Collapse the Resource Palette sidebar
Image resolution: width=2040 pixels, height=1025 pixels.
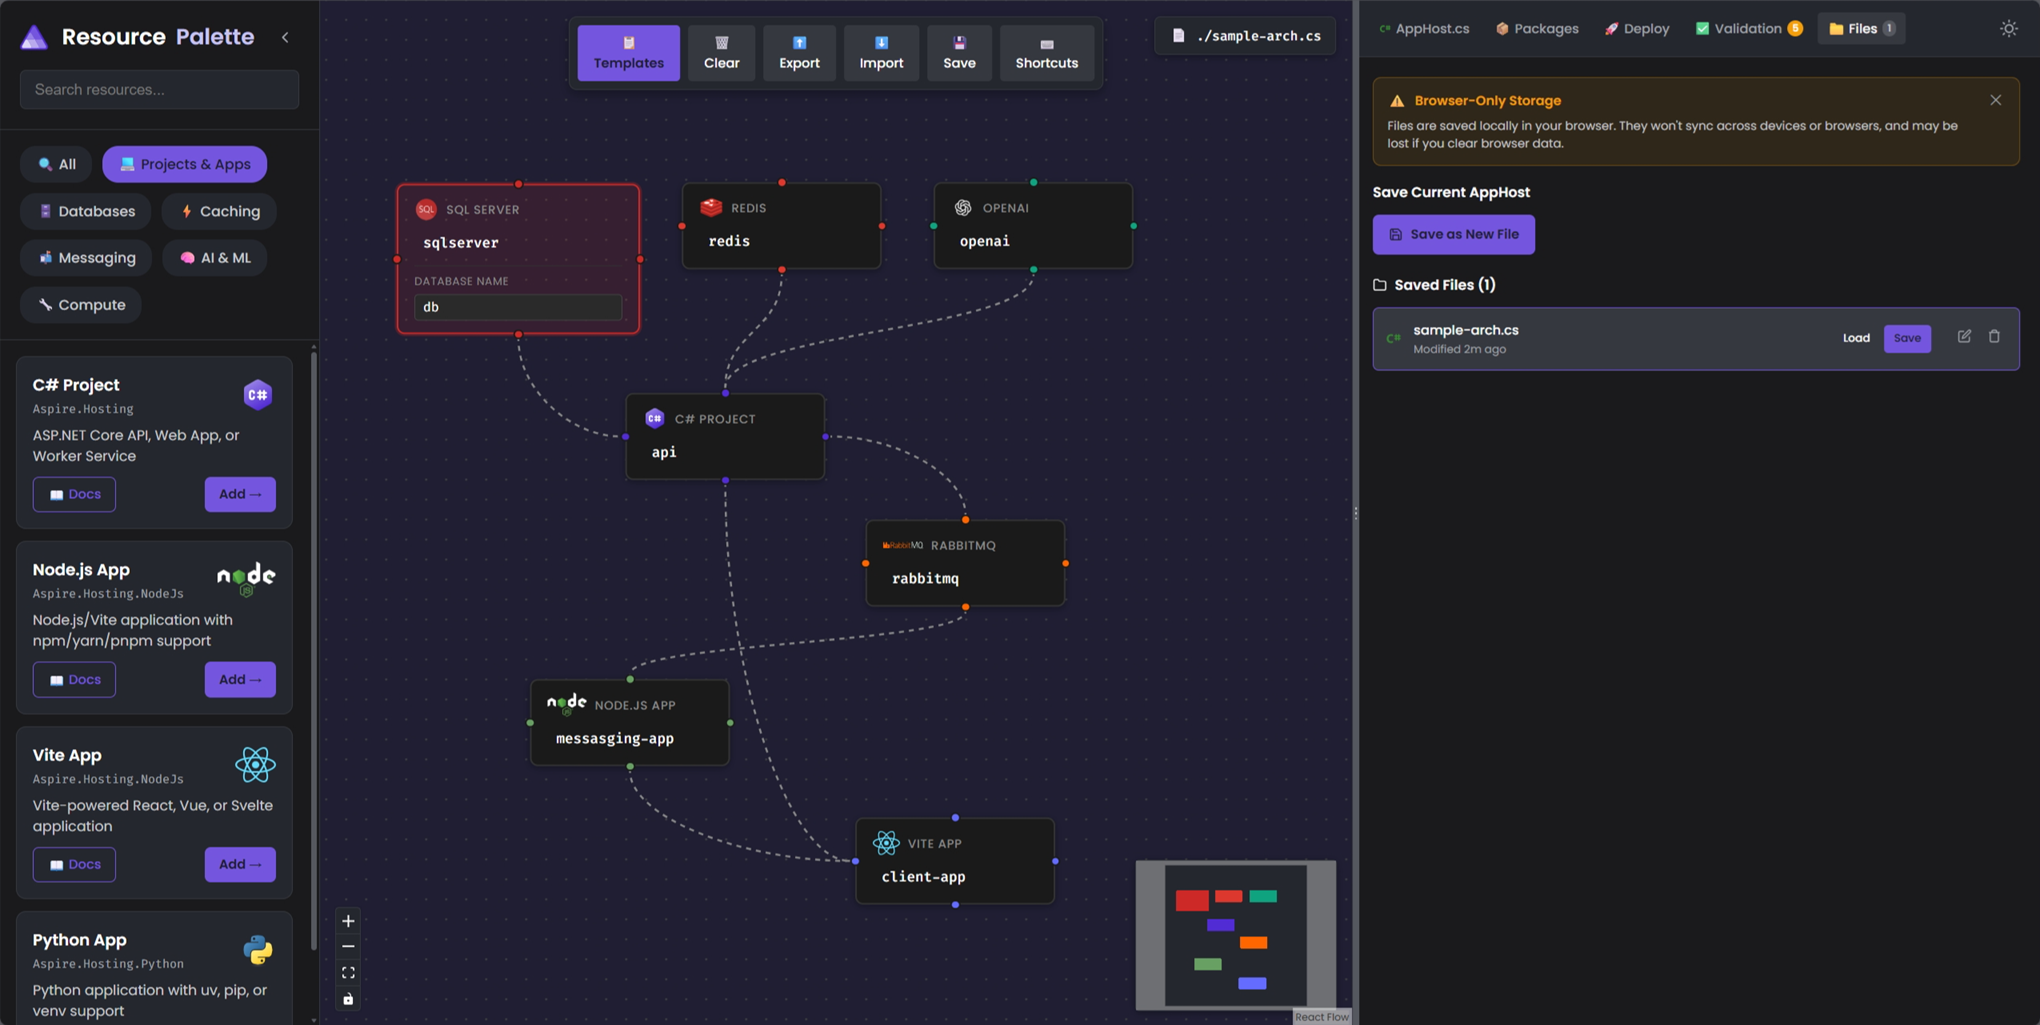coord(284,36)
